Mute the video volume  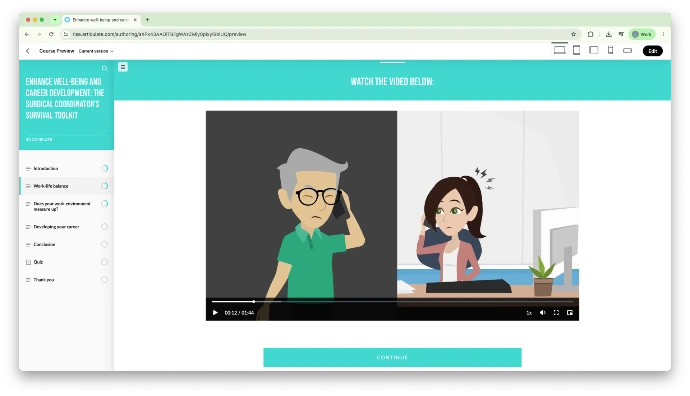[x=543, y=312]
